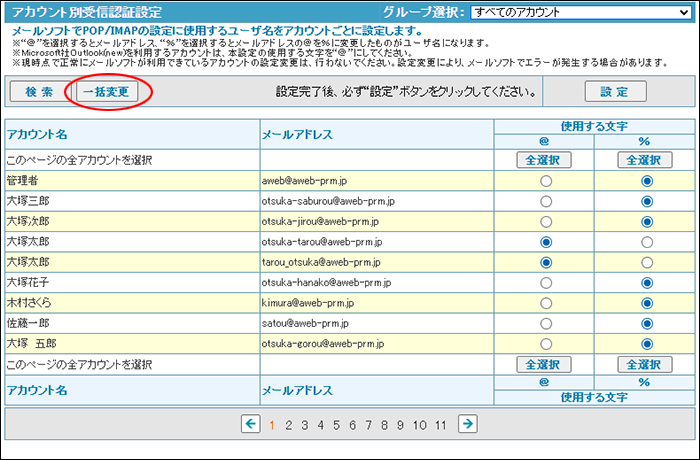Select % radio for otsuka-tarou account
The width and height of the screenshot is (700, 460).
[645, 242]
